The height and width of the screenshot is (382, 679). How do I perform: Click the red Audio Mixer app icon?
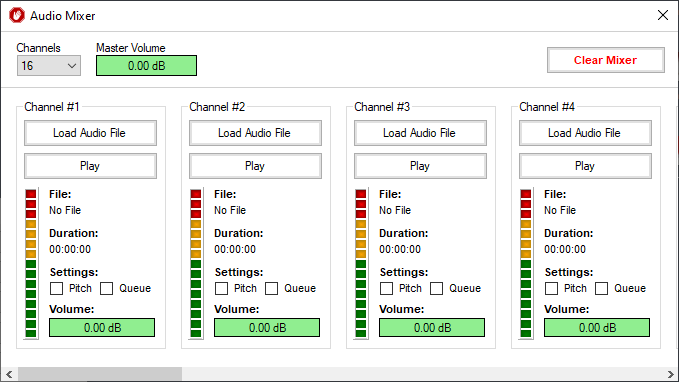point(17,16)
